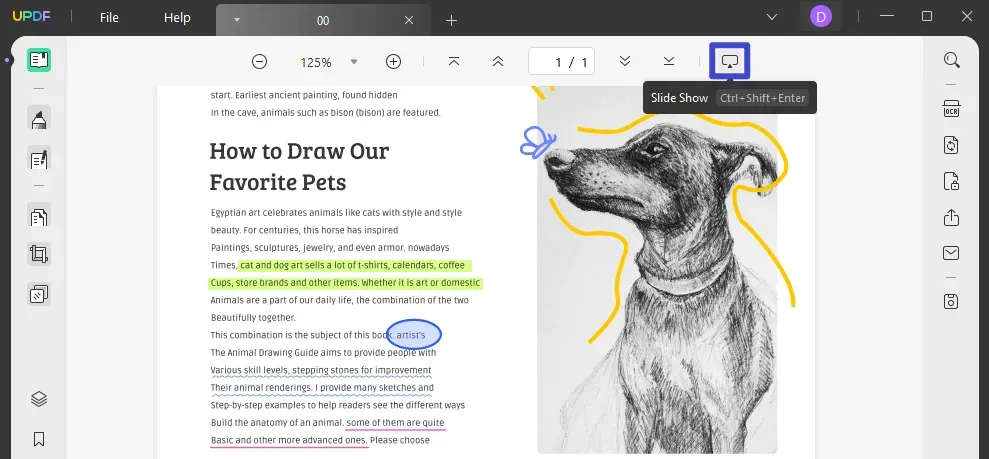Click the zoom out minus button
Image resolution: width=989 pixels, height=459 pixels.
[259, 61]
